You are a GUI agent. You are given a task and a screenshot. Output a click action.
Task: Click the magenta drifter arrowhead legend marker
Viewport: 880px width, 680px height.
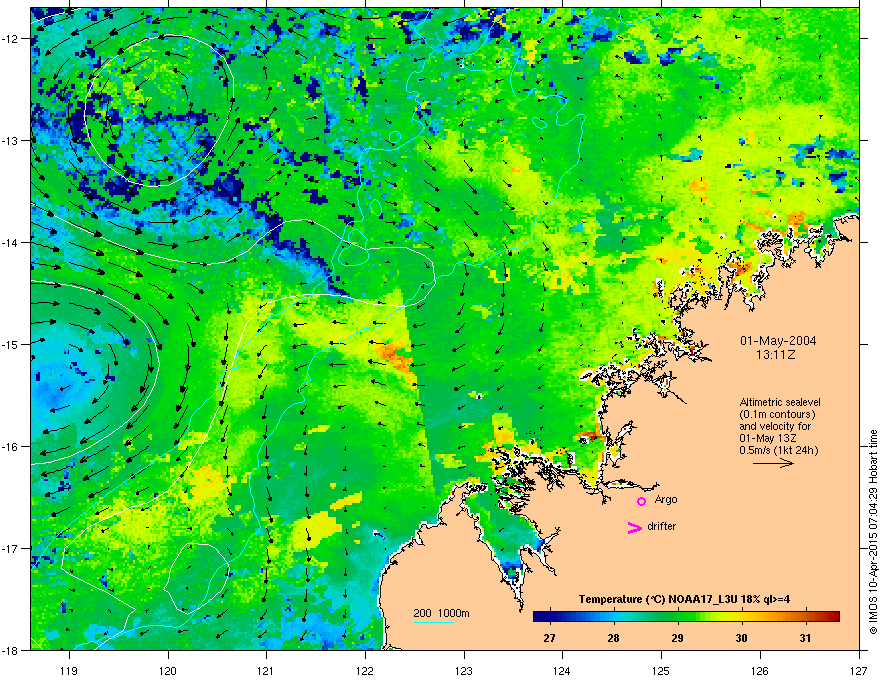point(634,527)
